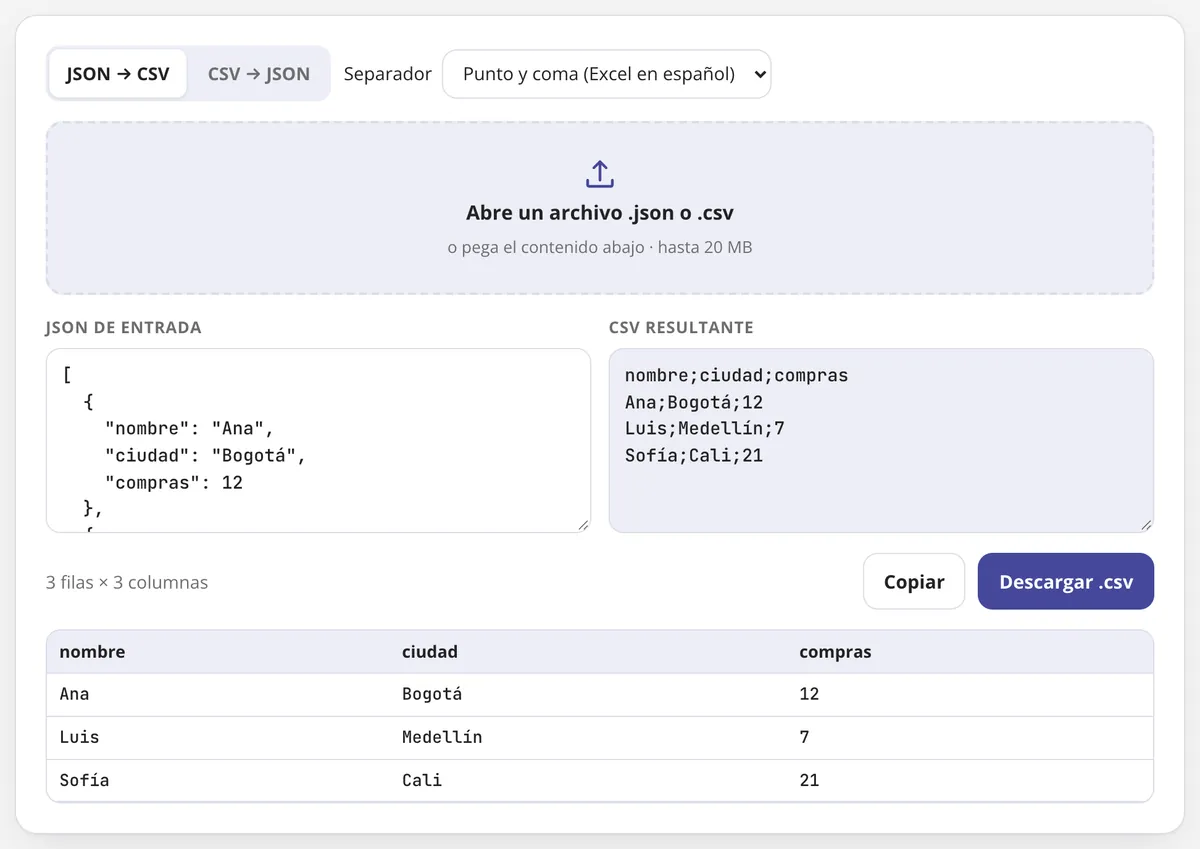Click the 'Sofía;Cali;21' CSV line

pyautogui.click(x=694, y=455)
